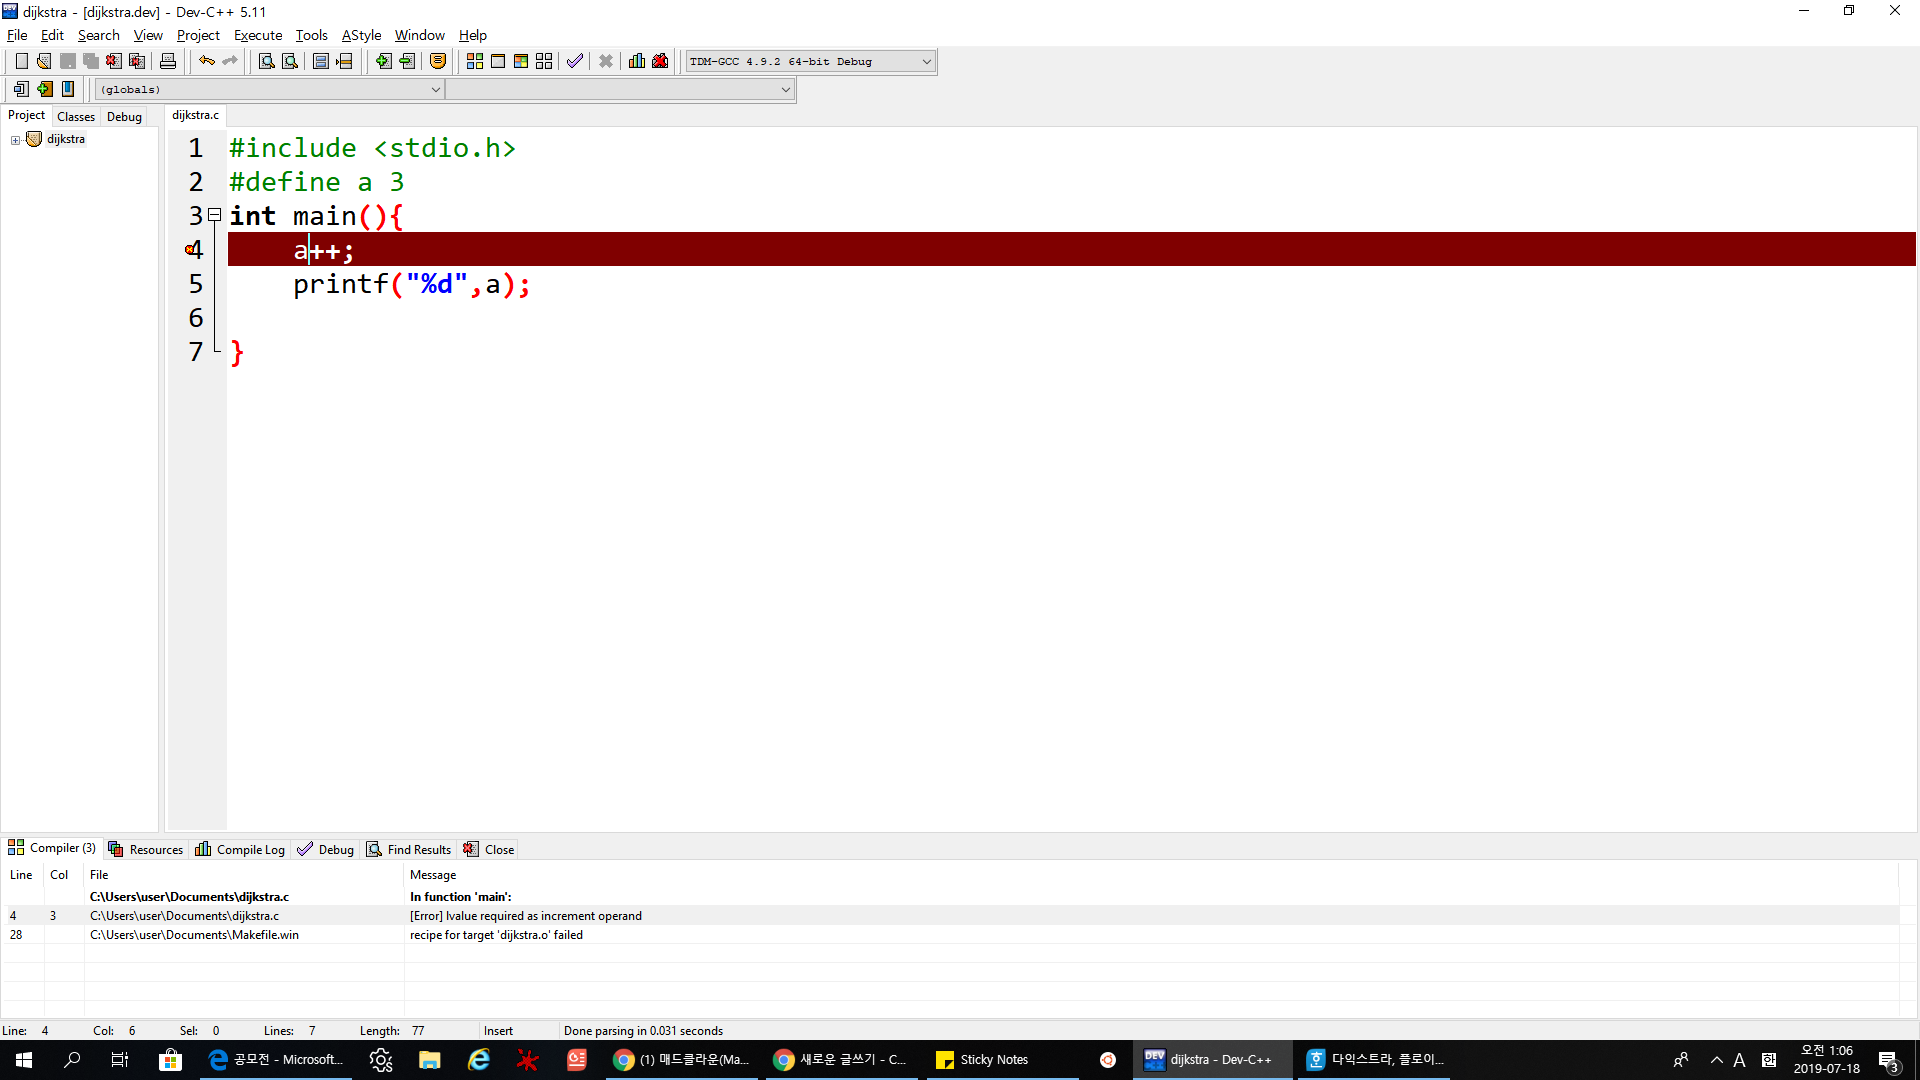Click the Compile & Run multicolor icon
The width and height of the screenshot is (1920, 1080).
coord(521,61)
